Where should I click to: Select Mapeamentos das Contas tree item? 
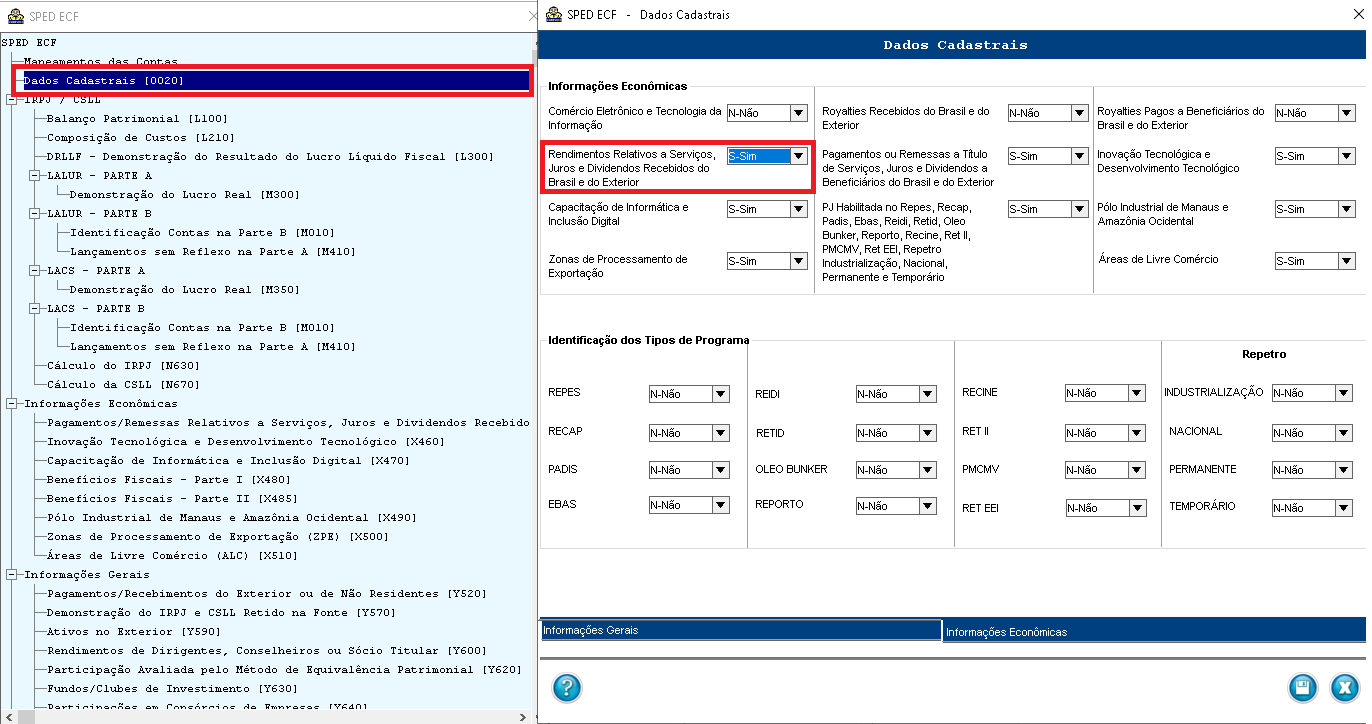click(101, 62)
